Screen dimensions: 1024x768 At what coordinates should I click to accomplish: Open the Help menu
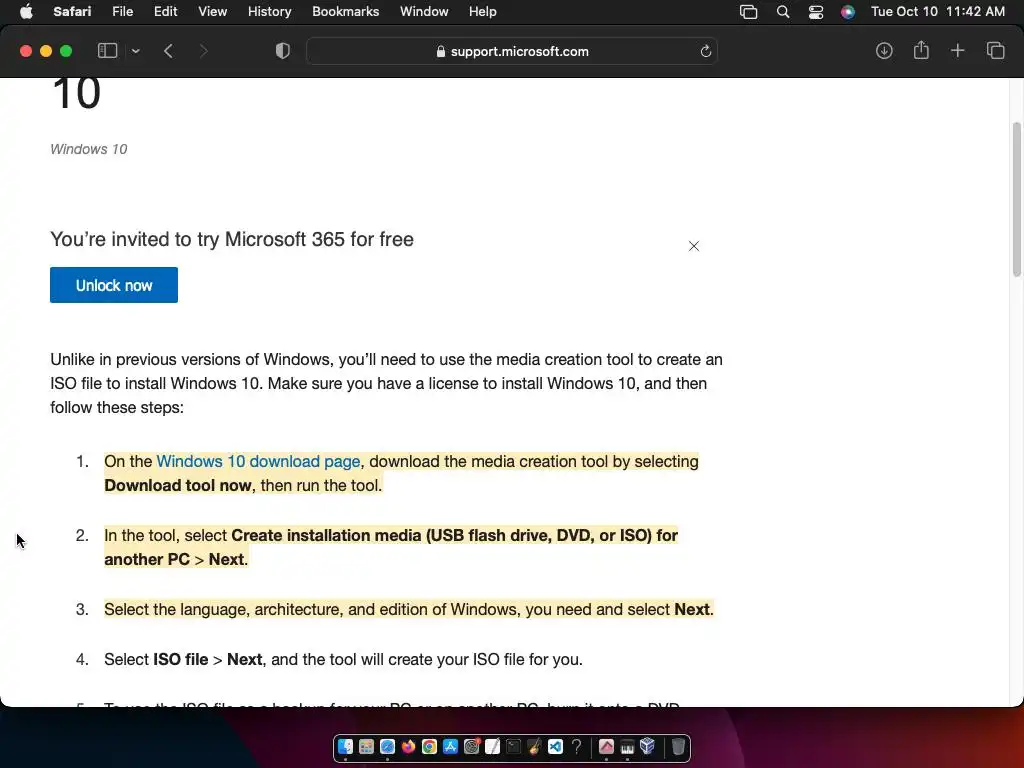(x=483, y=12)
